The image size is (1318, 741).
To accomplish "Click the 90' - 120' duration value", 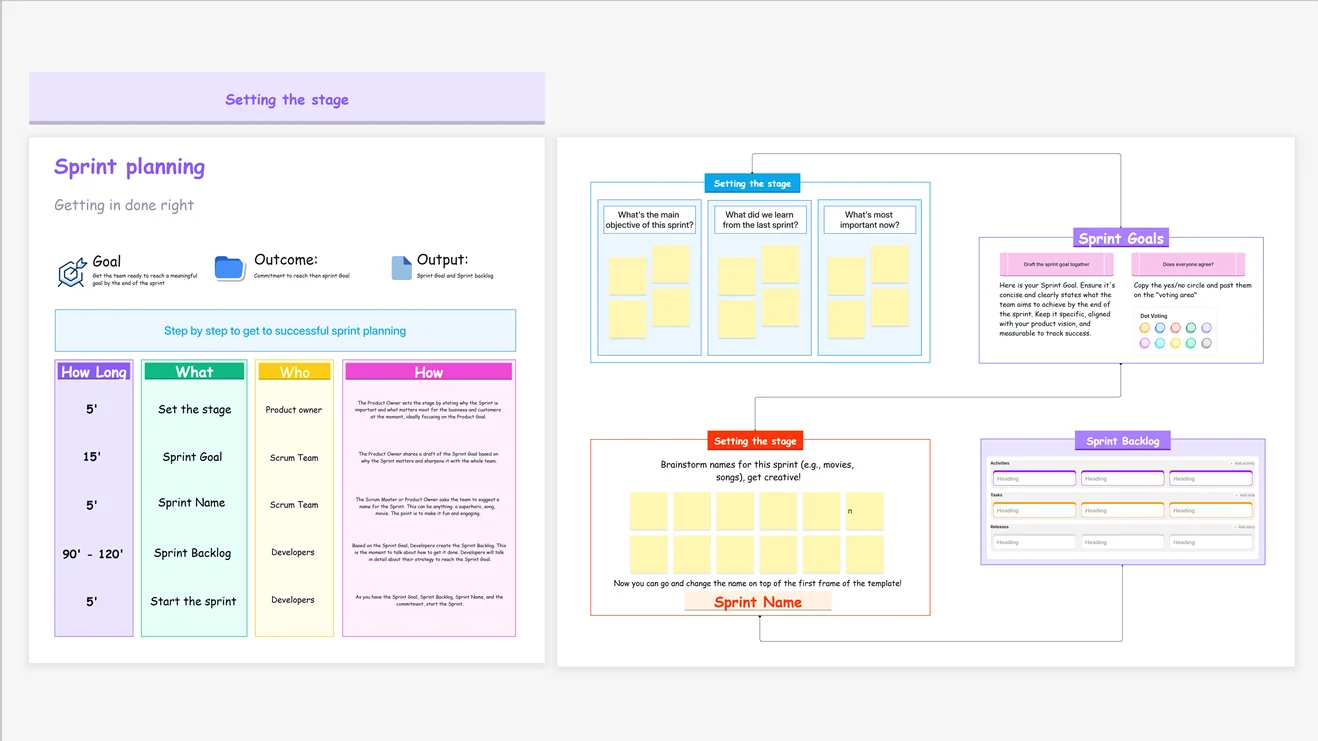I will (x=93, y=554).
